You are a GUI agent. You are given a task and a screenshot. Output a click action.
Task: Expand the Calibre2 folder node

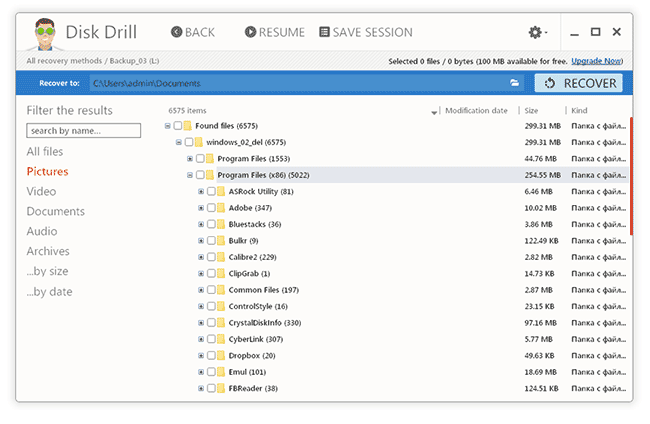click(x=201, y=257)
